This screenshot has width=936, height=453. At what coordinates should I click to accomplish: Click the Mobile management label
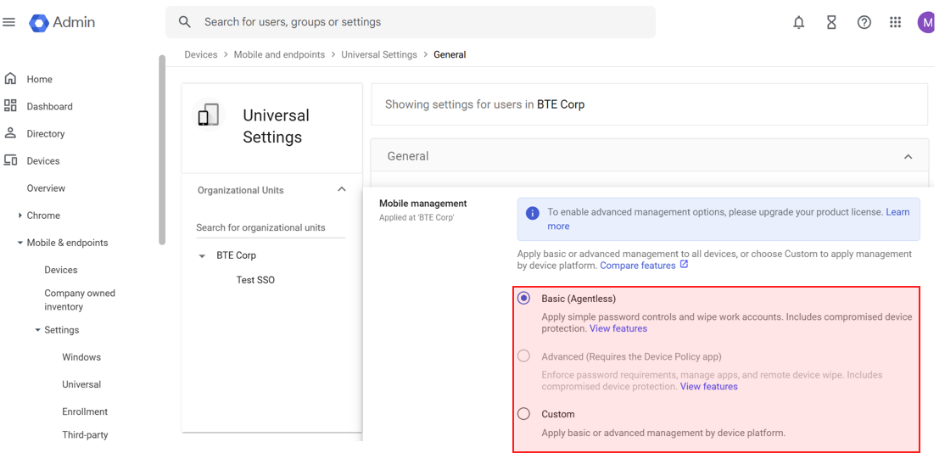pos(423,204)
